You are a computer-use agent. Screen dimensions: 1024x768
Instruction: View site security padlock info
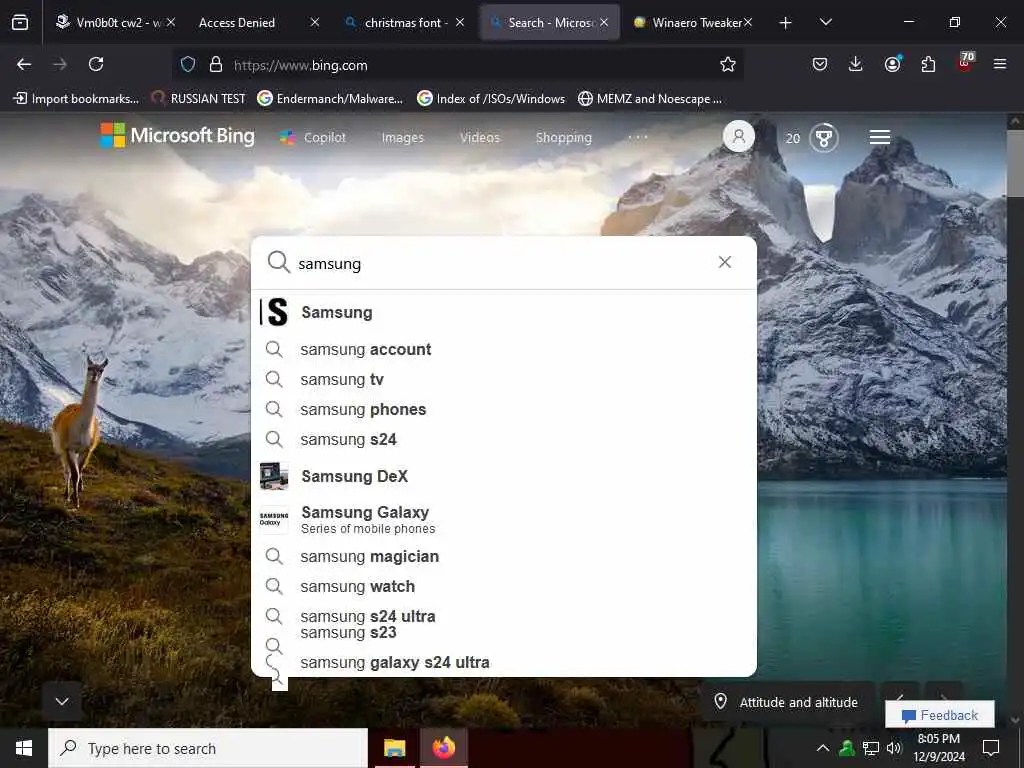pyautogui.click(x=216, y=64)
